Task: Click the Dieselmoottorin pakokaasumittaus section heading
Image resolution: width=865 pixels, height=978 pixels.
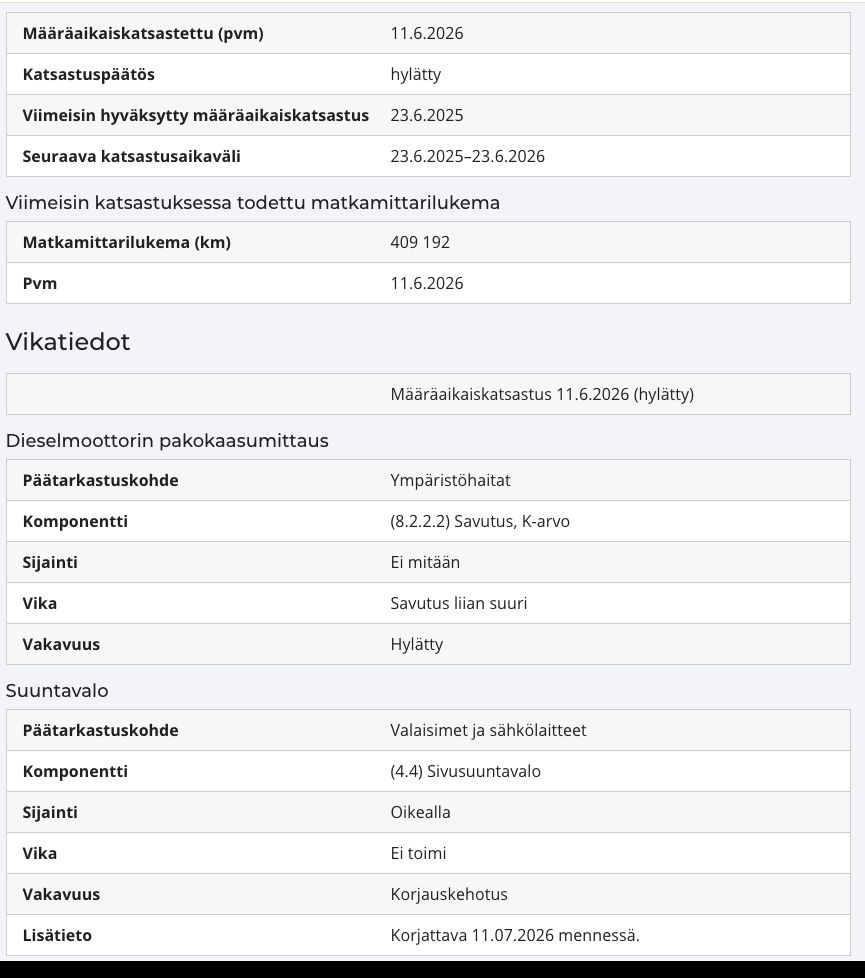Action: 167,440
